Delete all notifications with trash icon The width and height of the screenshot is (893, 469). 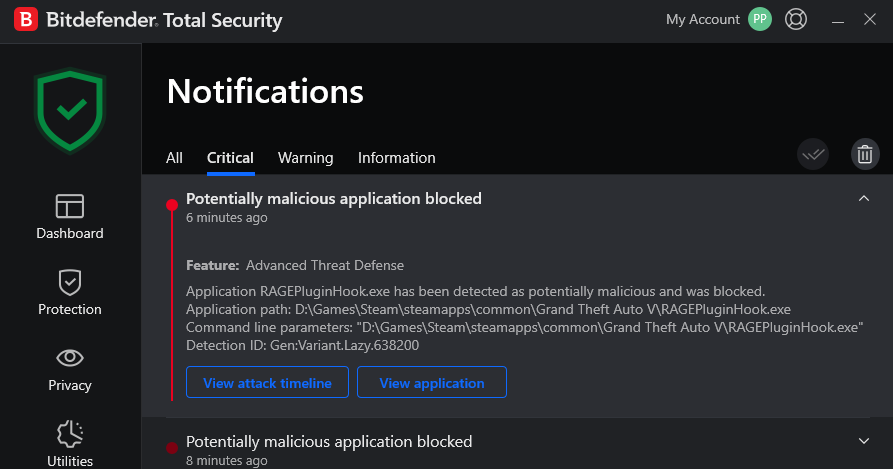pos(864,154)
